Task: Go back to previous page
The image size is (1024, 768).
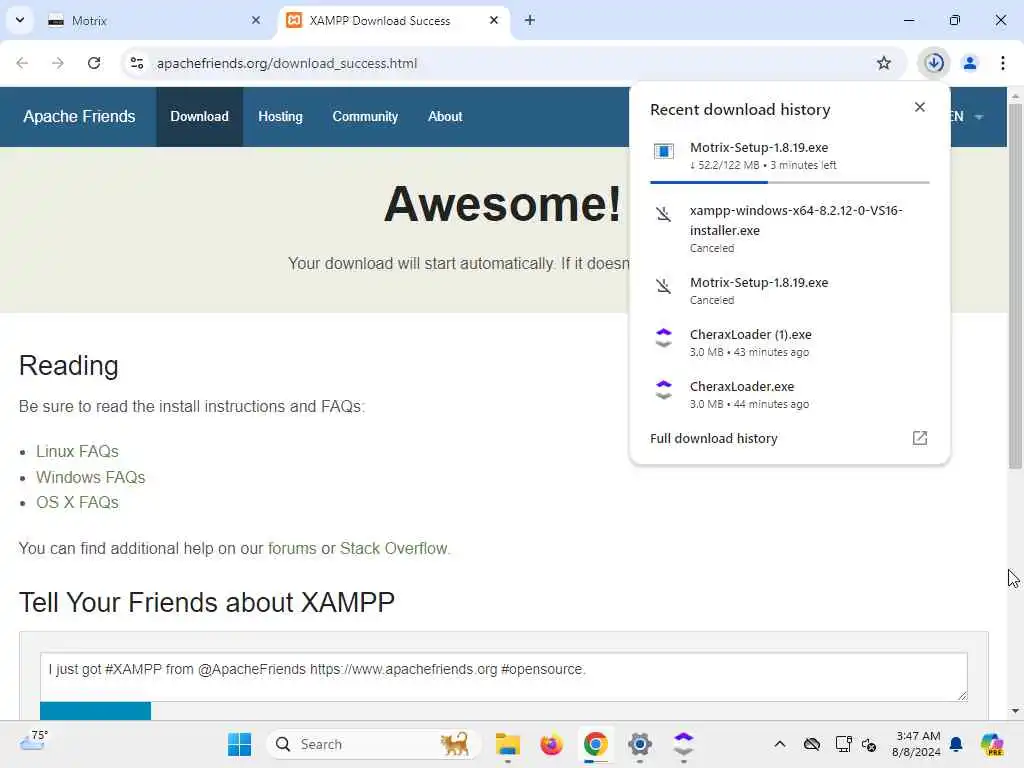Action: [x=22, y=63]
